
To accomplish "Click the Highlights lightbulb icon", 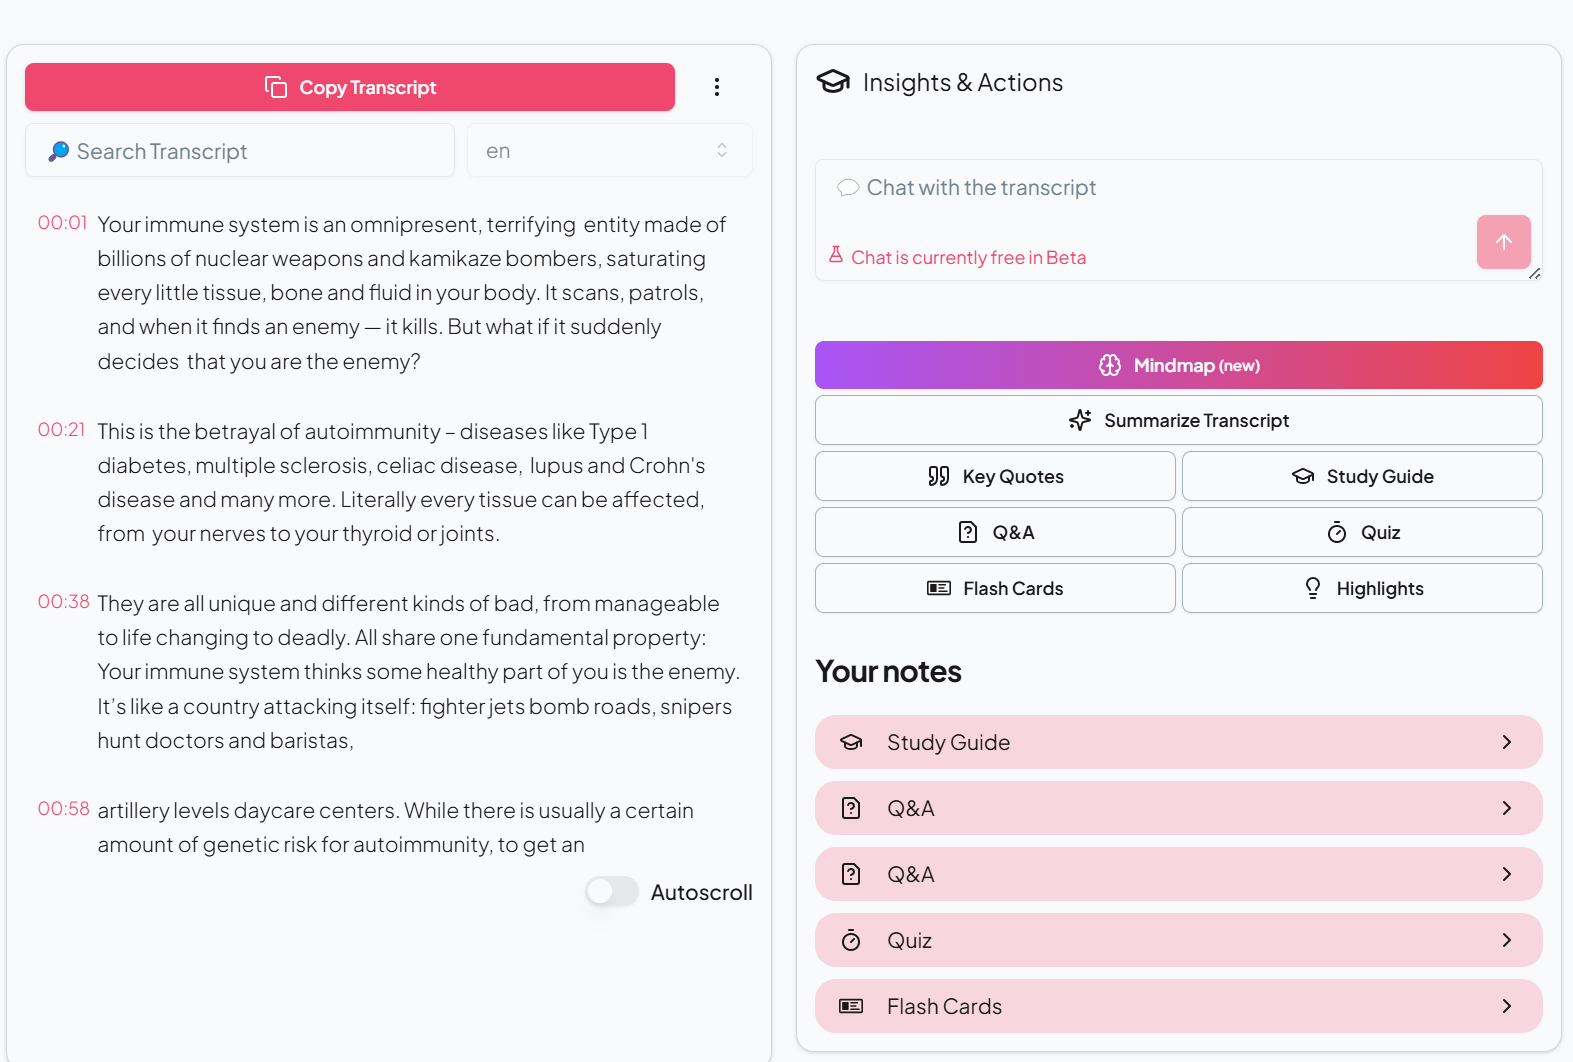I will point(1313,588).
